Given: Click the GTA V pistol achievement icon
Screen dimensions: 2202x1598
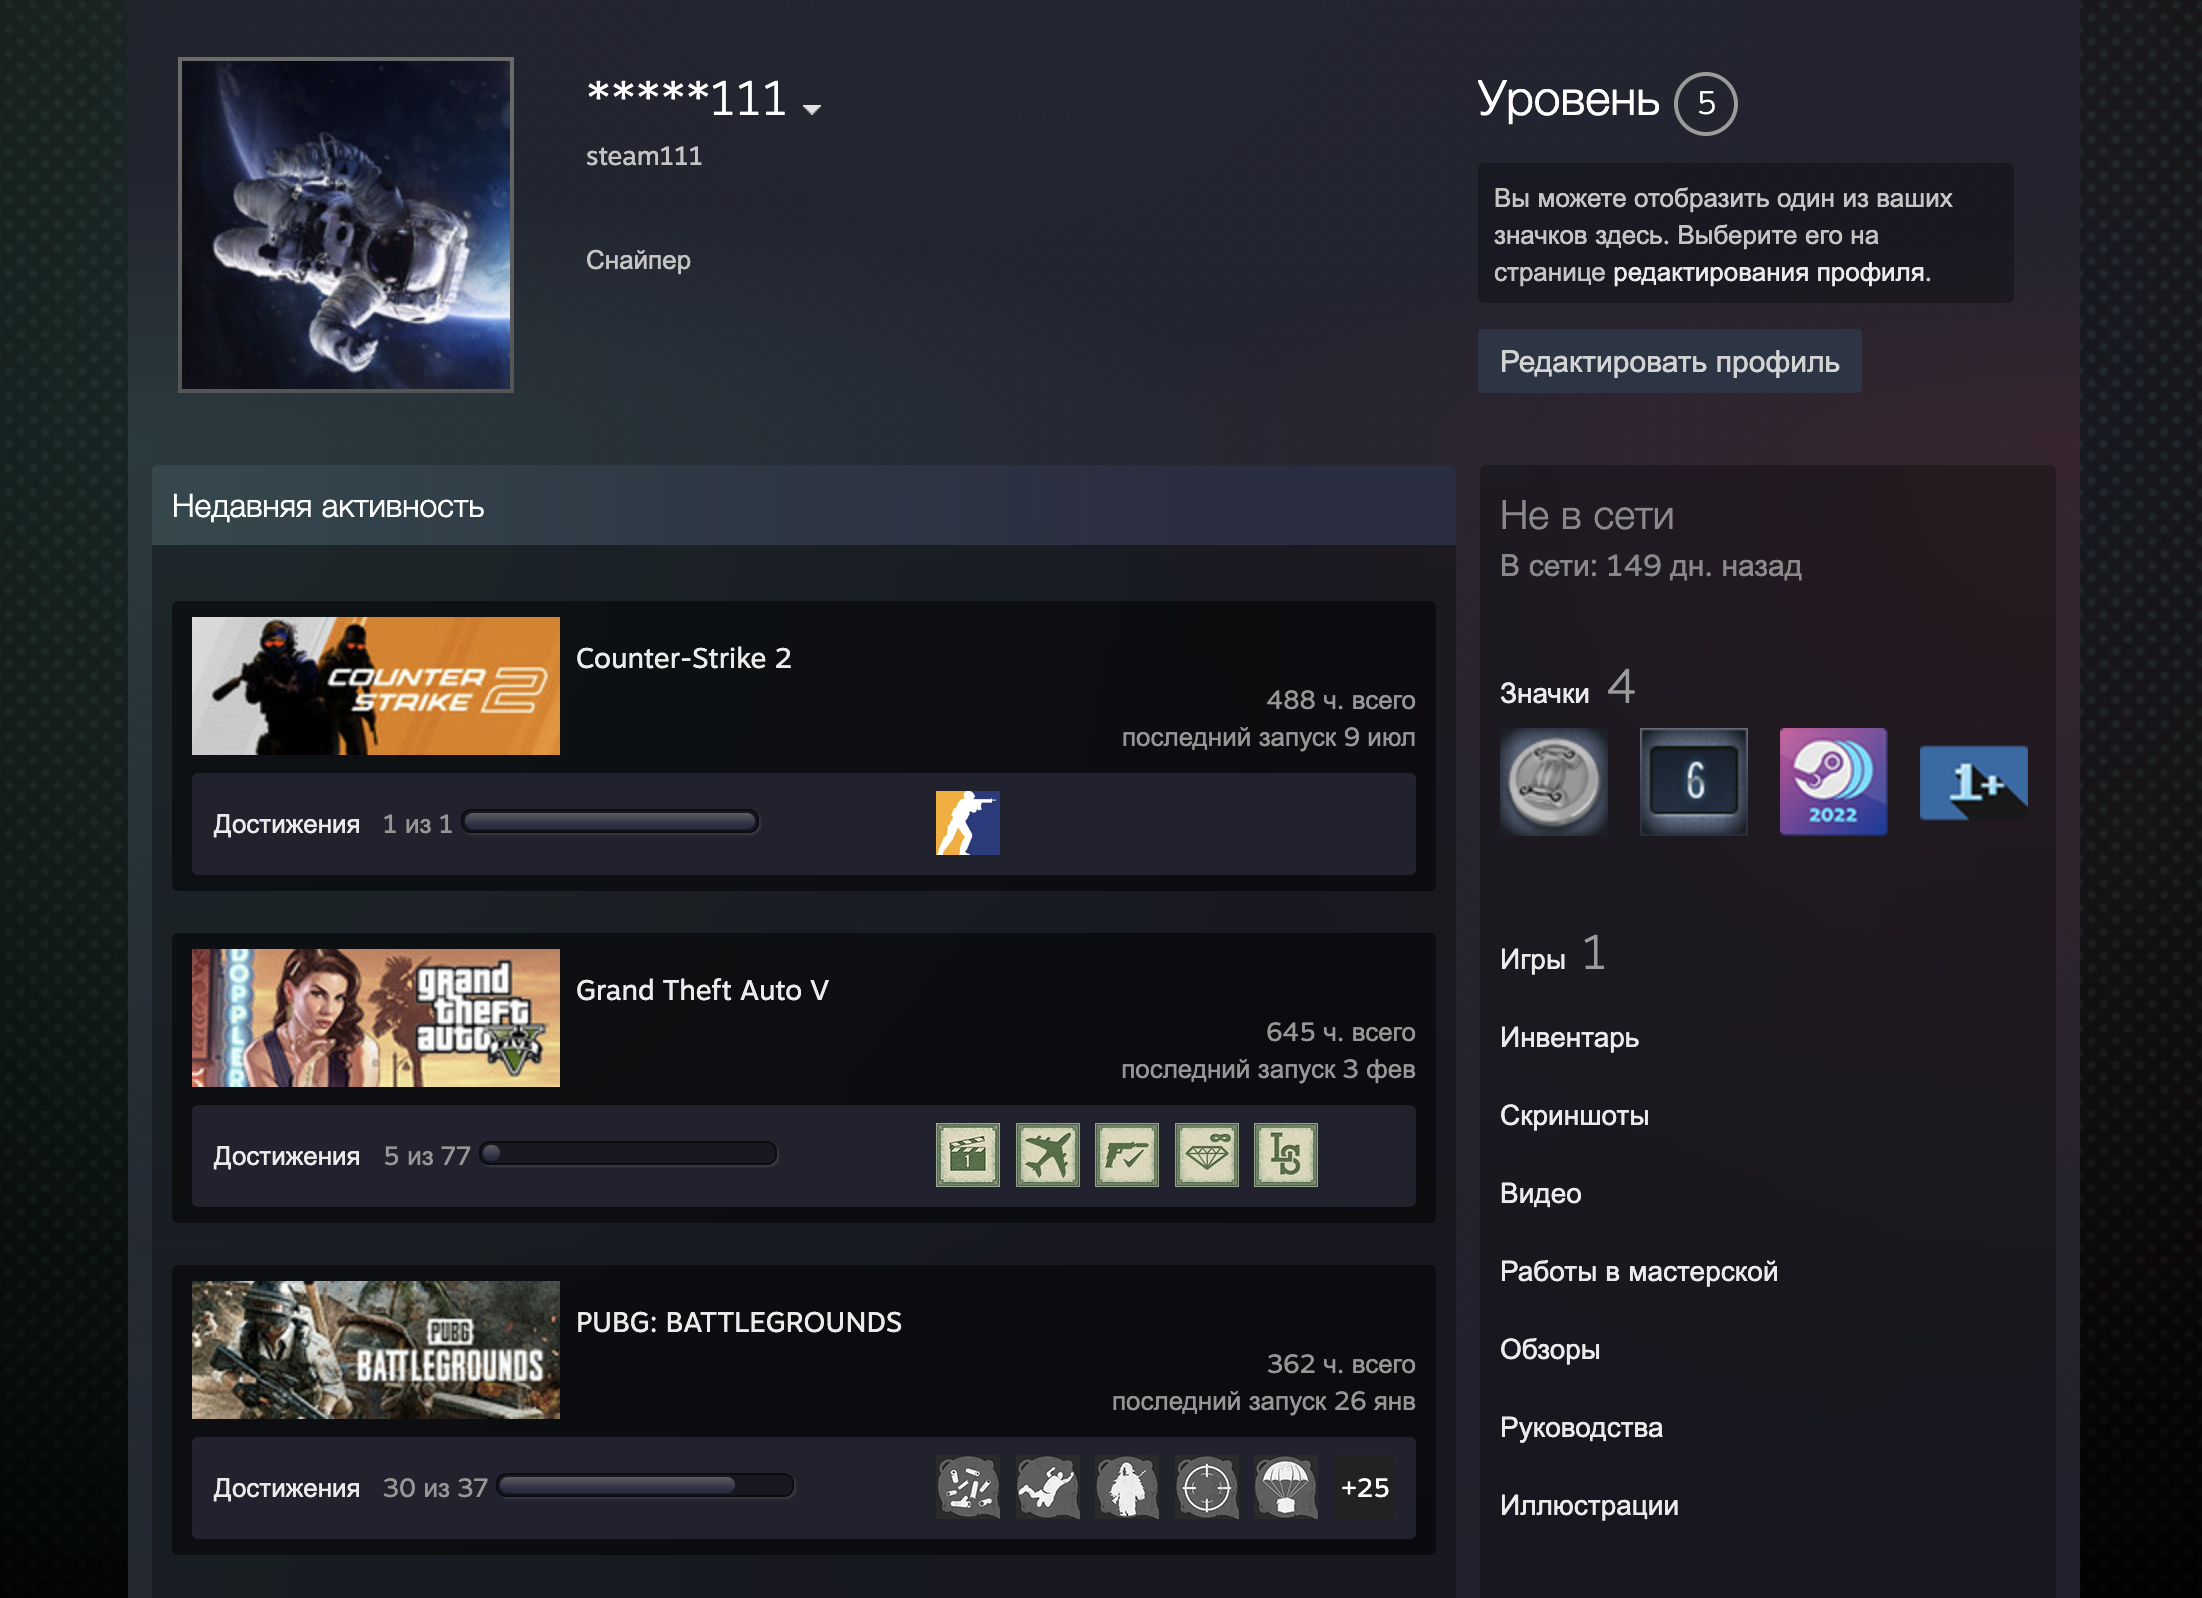Looking at the screenshot, I should coord(1126,1155).
